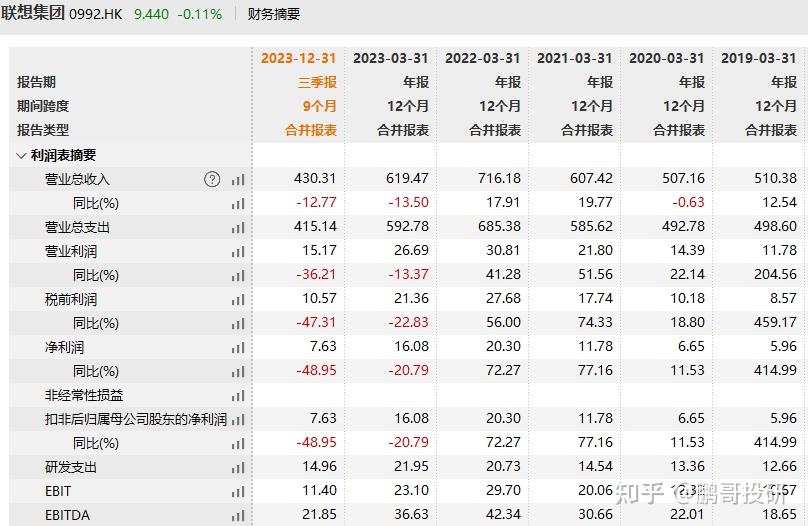The width and height of the screenshot is (808, 526).
Task: Click the 报告类型 row label
Action: (x=43, y=130)
